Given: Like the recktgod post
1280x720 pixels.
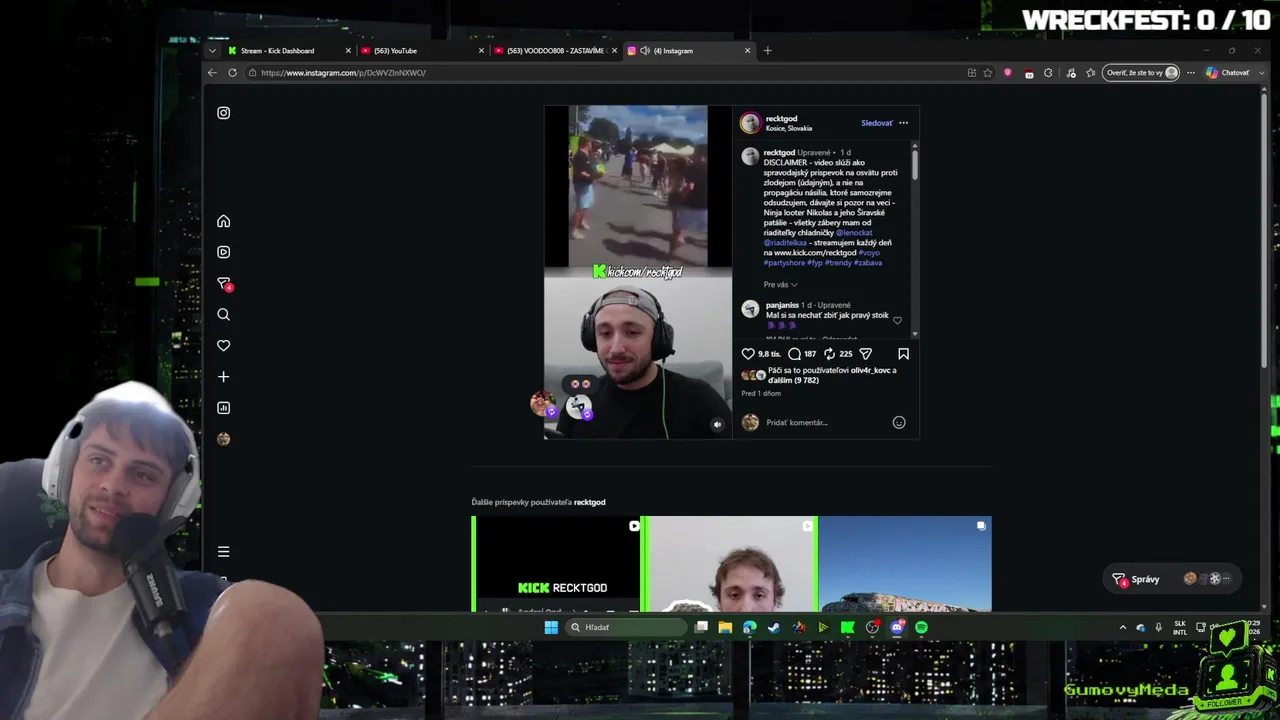Looking at the screenshot, I should [x=748, y=354].
